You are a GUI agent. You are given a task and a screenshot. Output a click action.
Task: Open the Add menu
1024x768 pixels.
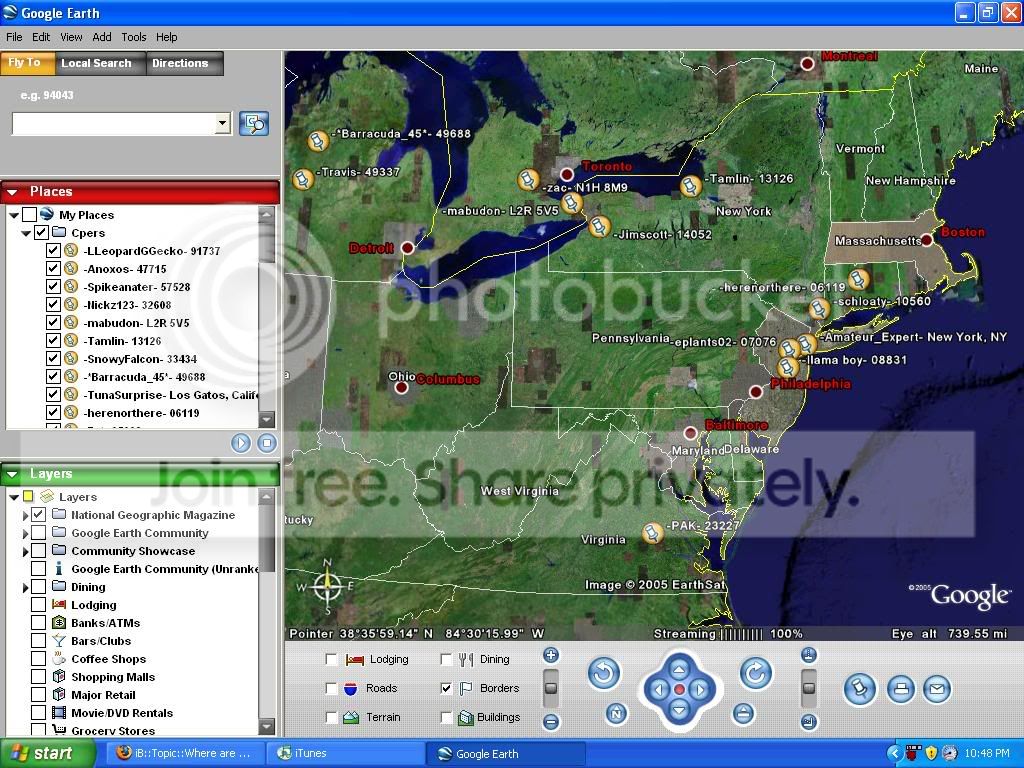pos(102,37)
